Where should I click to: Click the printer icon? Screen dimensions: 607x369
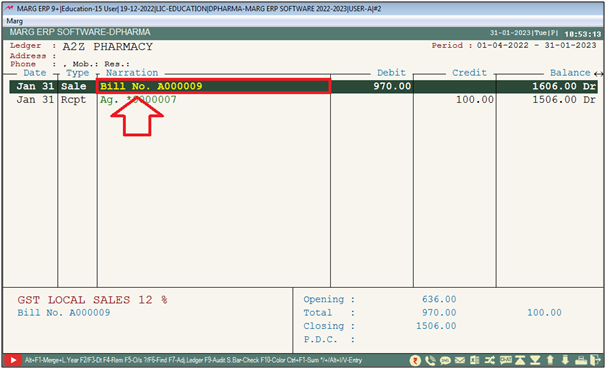point(581,360)
